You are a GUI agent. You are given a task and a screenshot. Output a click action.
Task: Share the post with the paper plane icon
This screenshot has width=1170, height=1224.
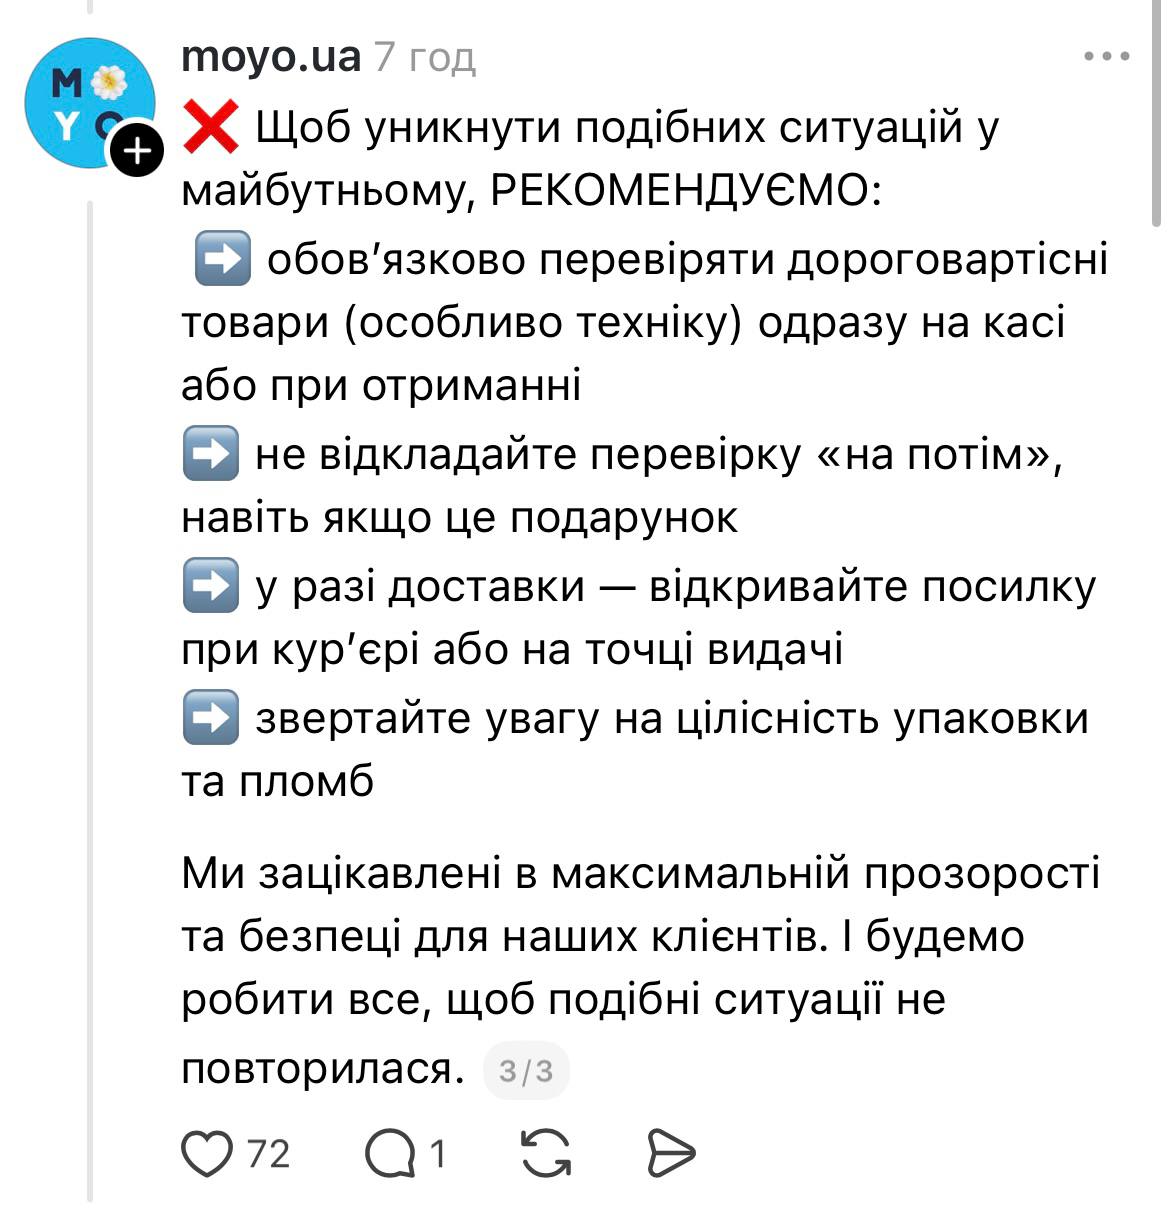tap(670, 1154)
